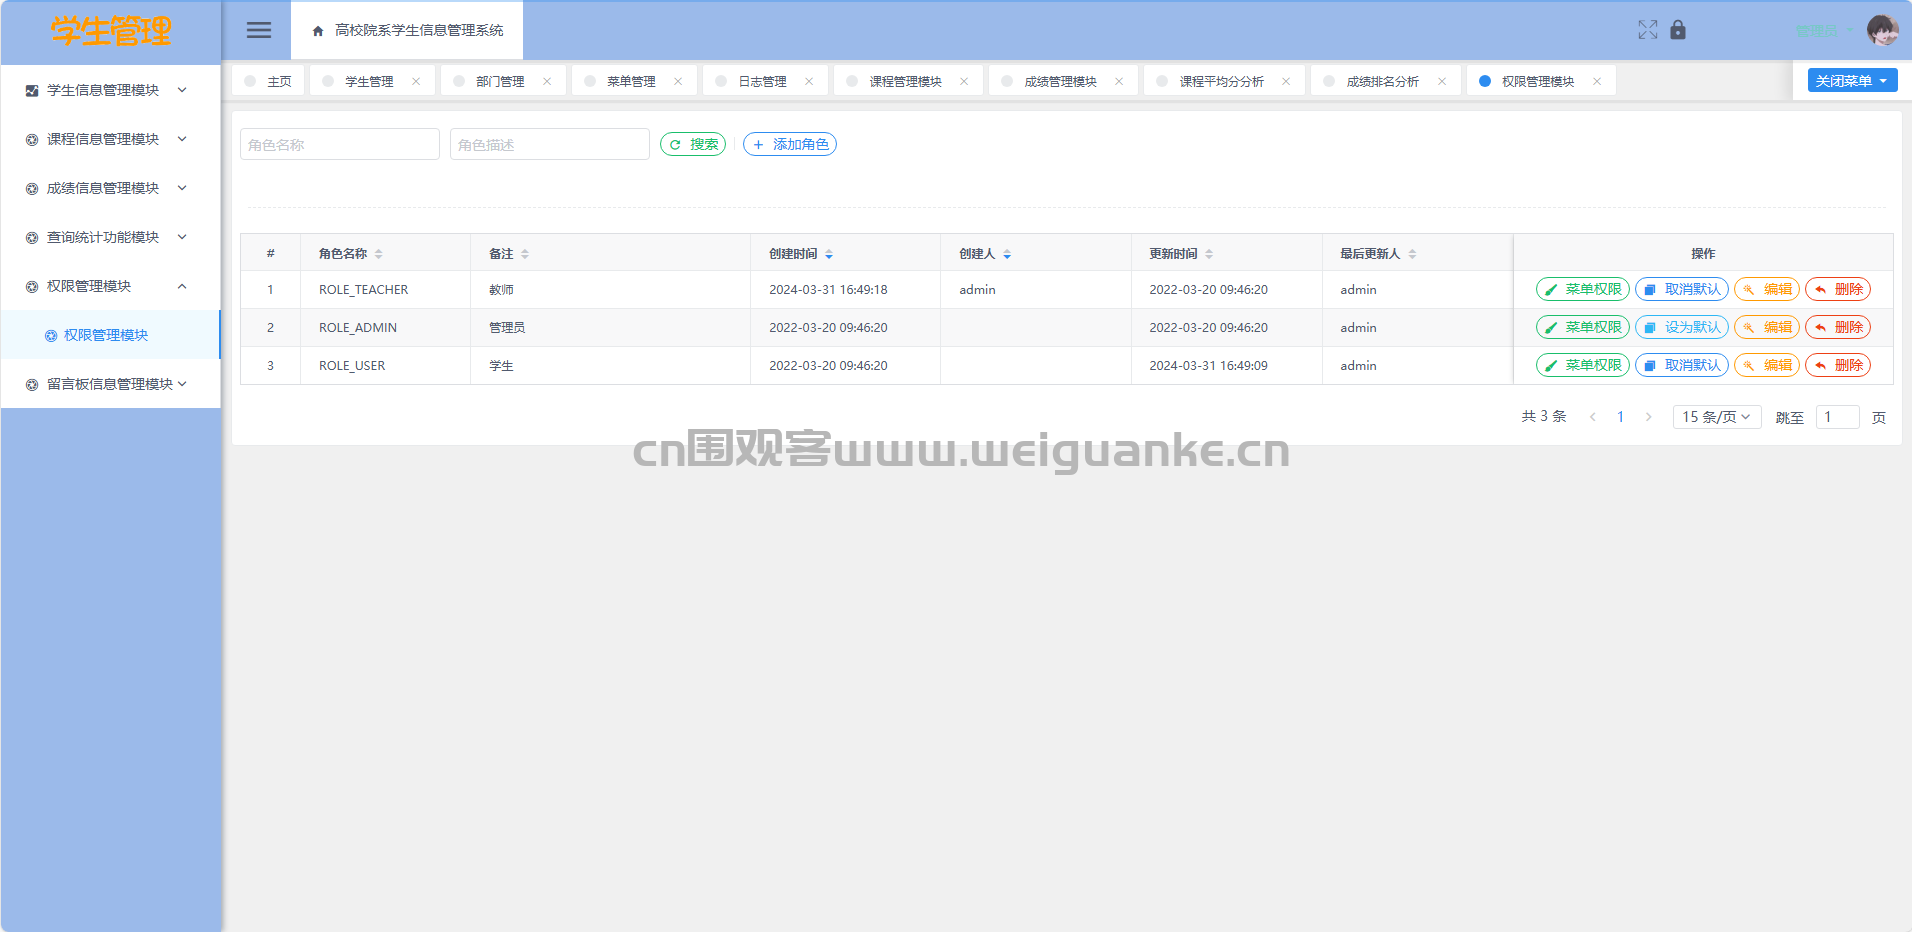Open the 关闭菜单 dropdown button

tap(1852, 81)
